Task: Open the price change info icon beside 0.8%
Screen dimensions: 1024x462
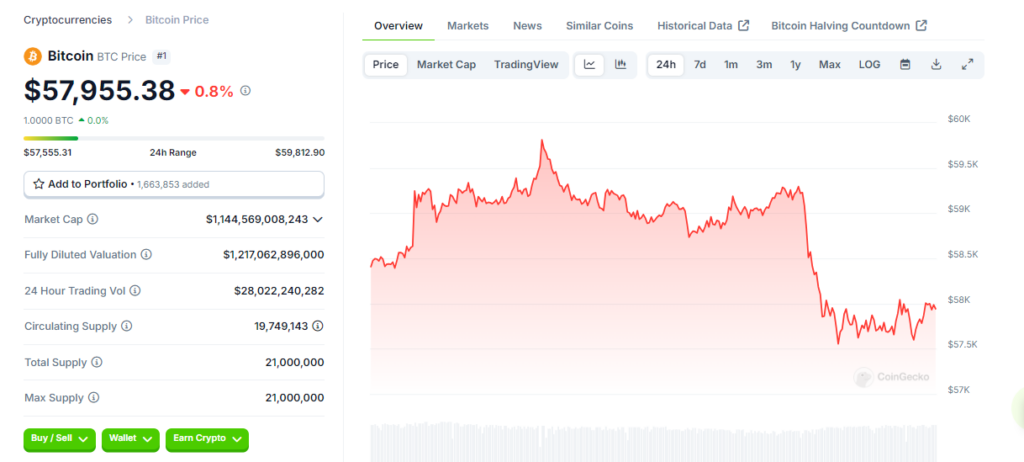Action: [246, 91]
